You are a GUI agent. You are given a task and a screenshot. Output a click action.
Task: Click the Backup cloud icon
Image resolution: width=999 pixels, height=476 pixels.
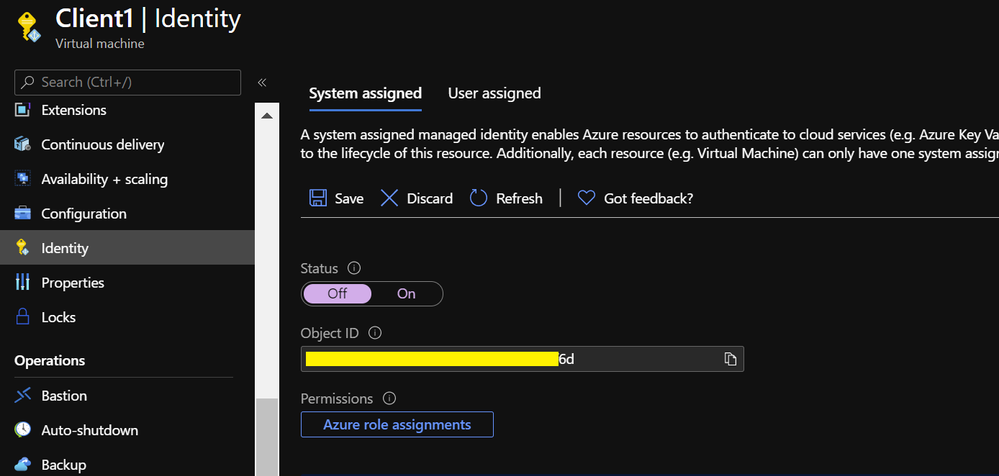[x=22, y=465]
